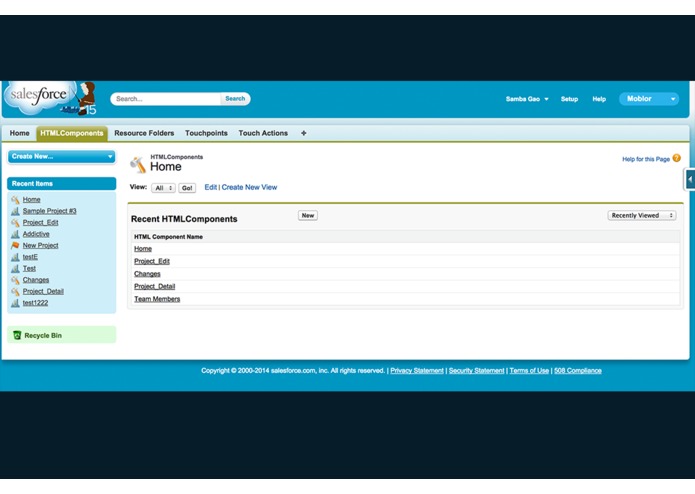
Task: Focus the Search input field
Action: tap(166, 98)
